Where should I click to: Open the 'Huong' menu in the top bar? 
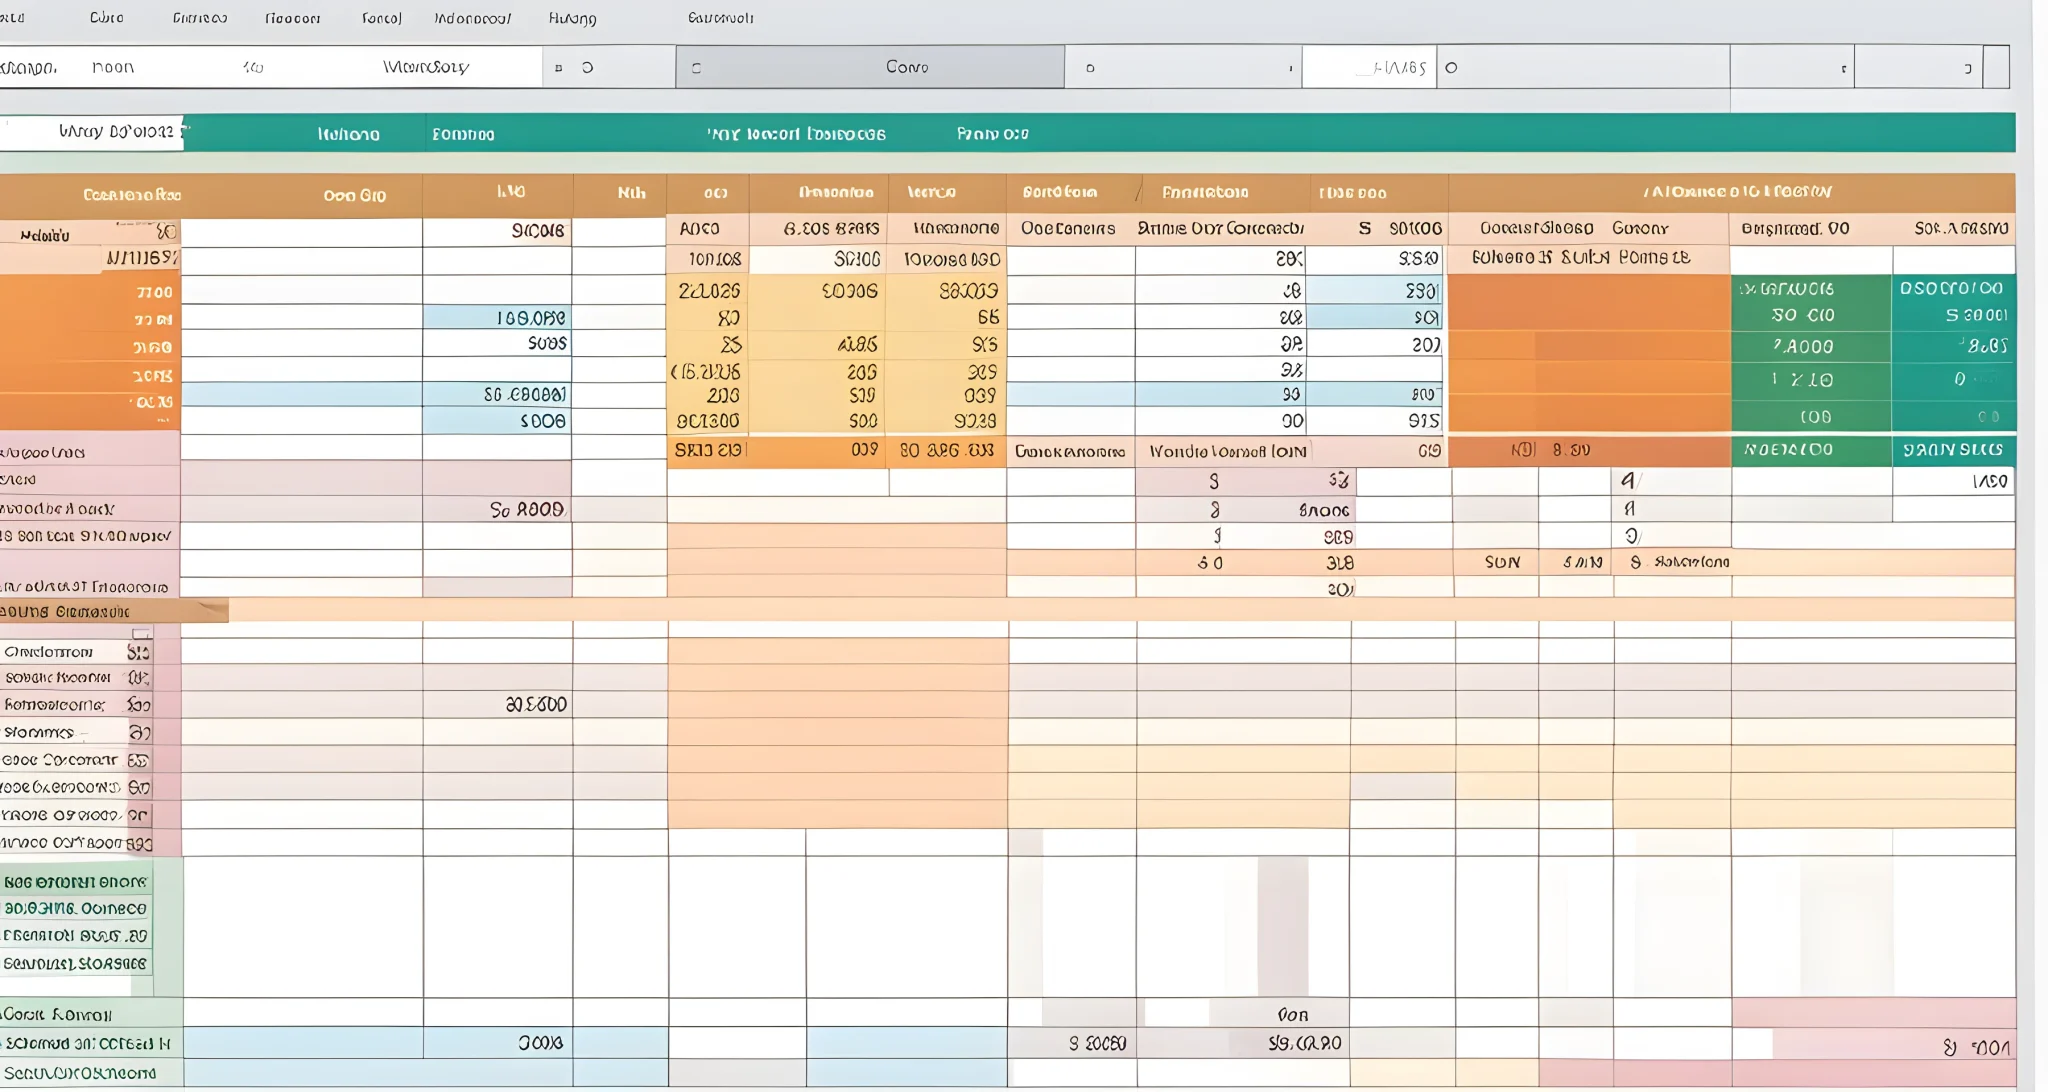coord(572,18)
